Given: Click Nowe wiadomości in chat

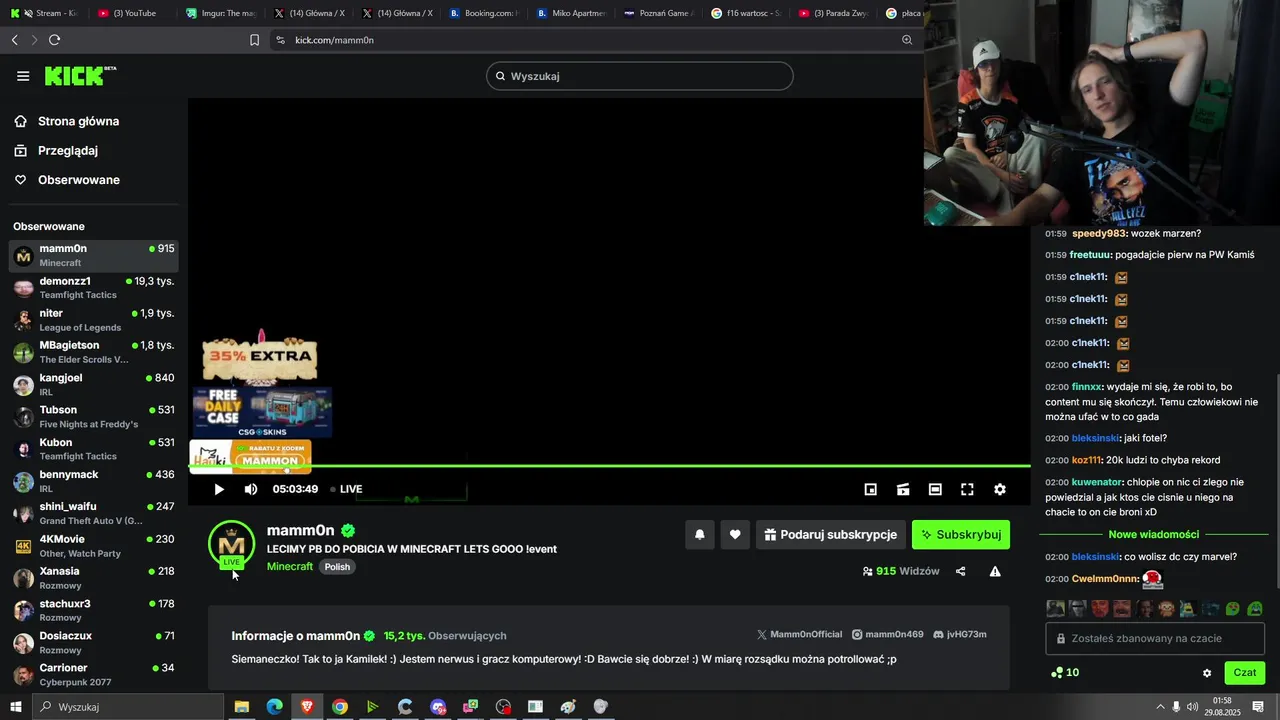Looking at the screenshot, I should pos(1154,535).
